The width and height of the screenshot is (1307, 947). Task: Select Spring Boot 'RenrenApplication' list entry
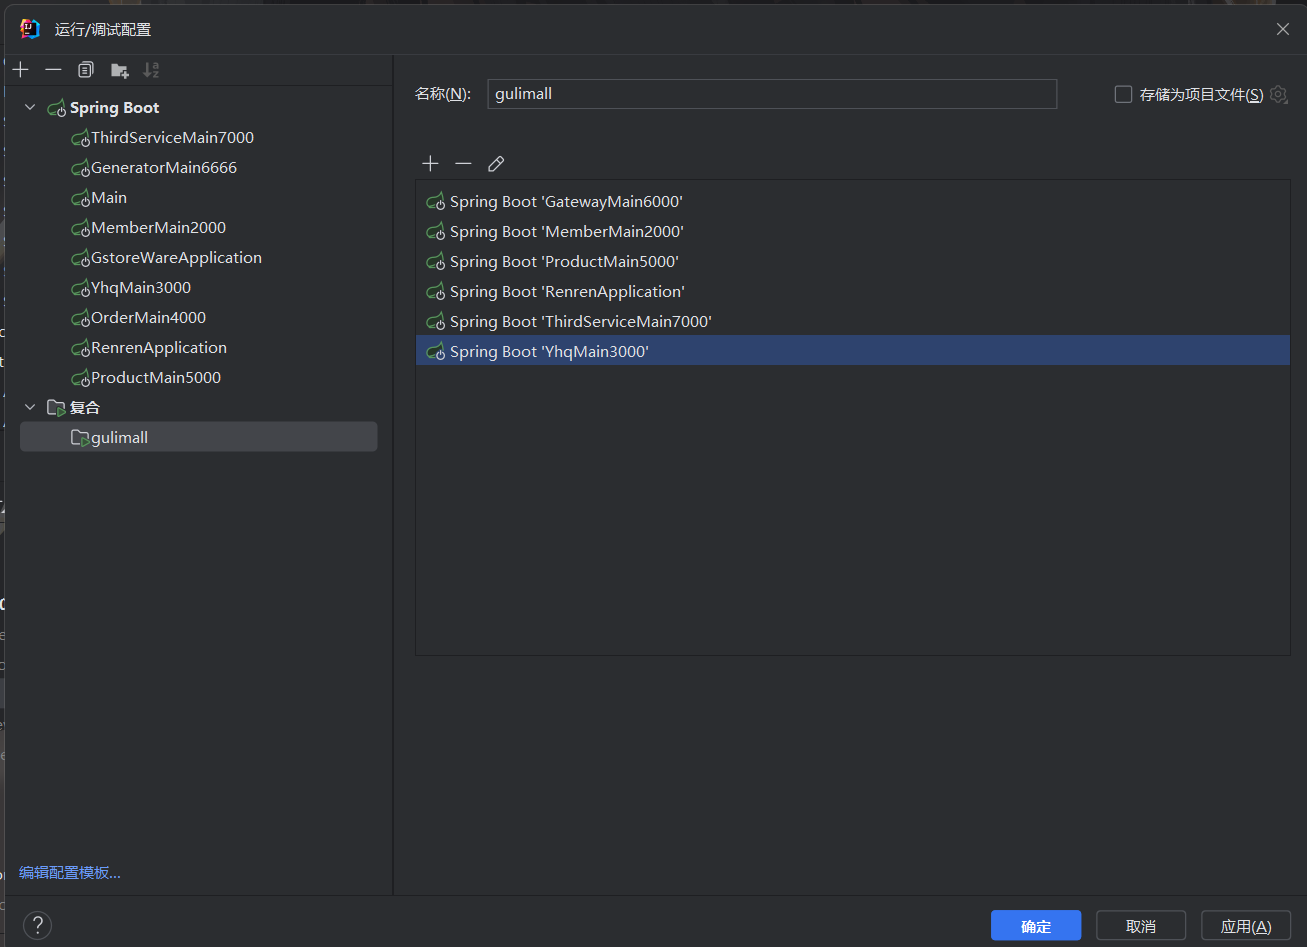(x=852, y=291)
